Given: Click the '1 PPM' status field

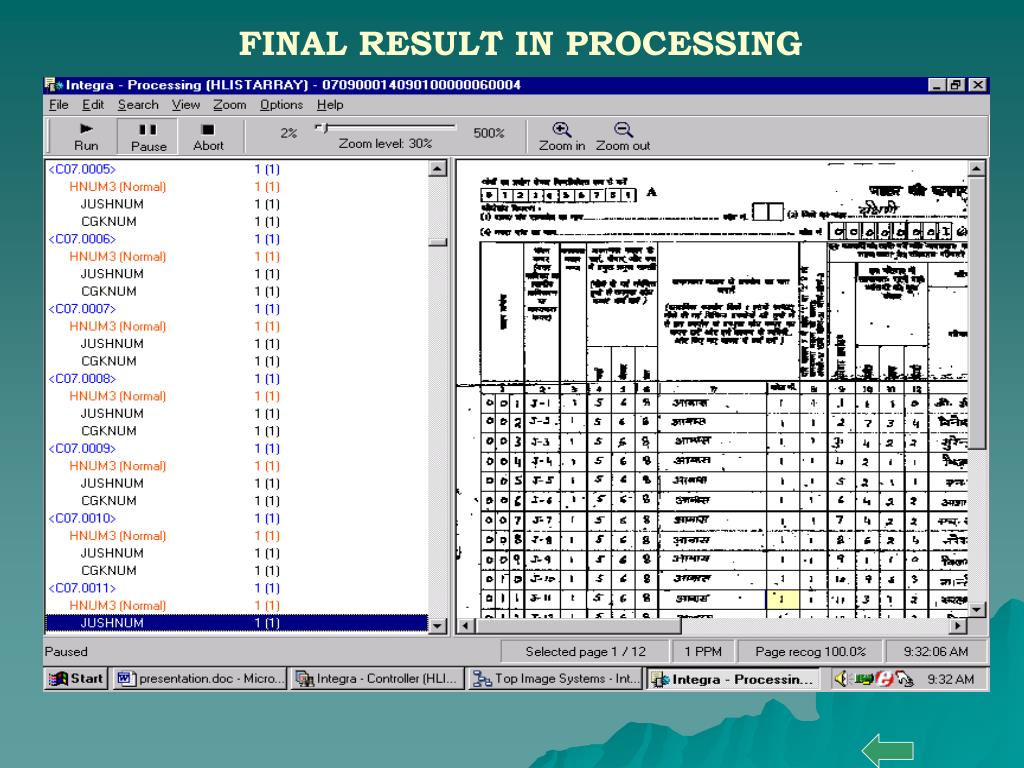Looking at the screenshot, I should (703, 652).
